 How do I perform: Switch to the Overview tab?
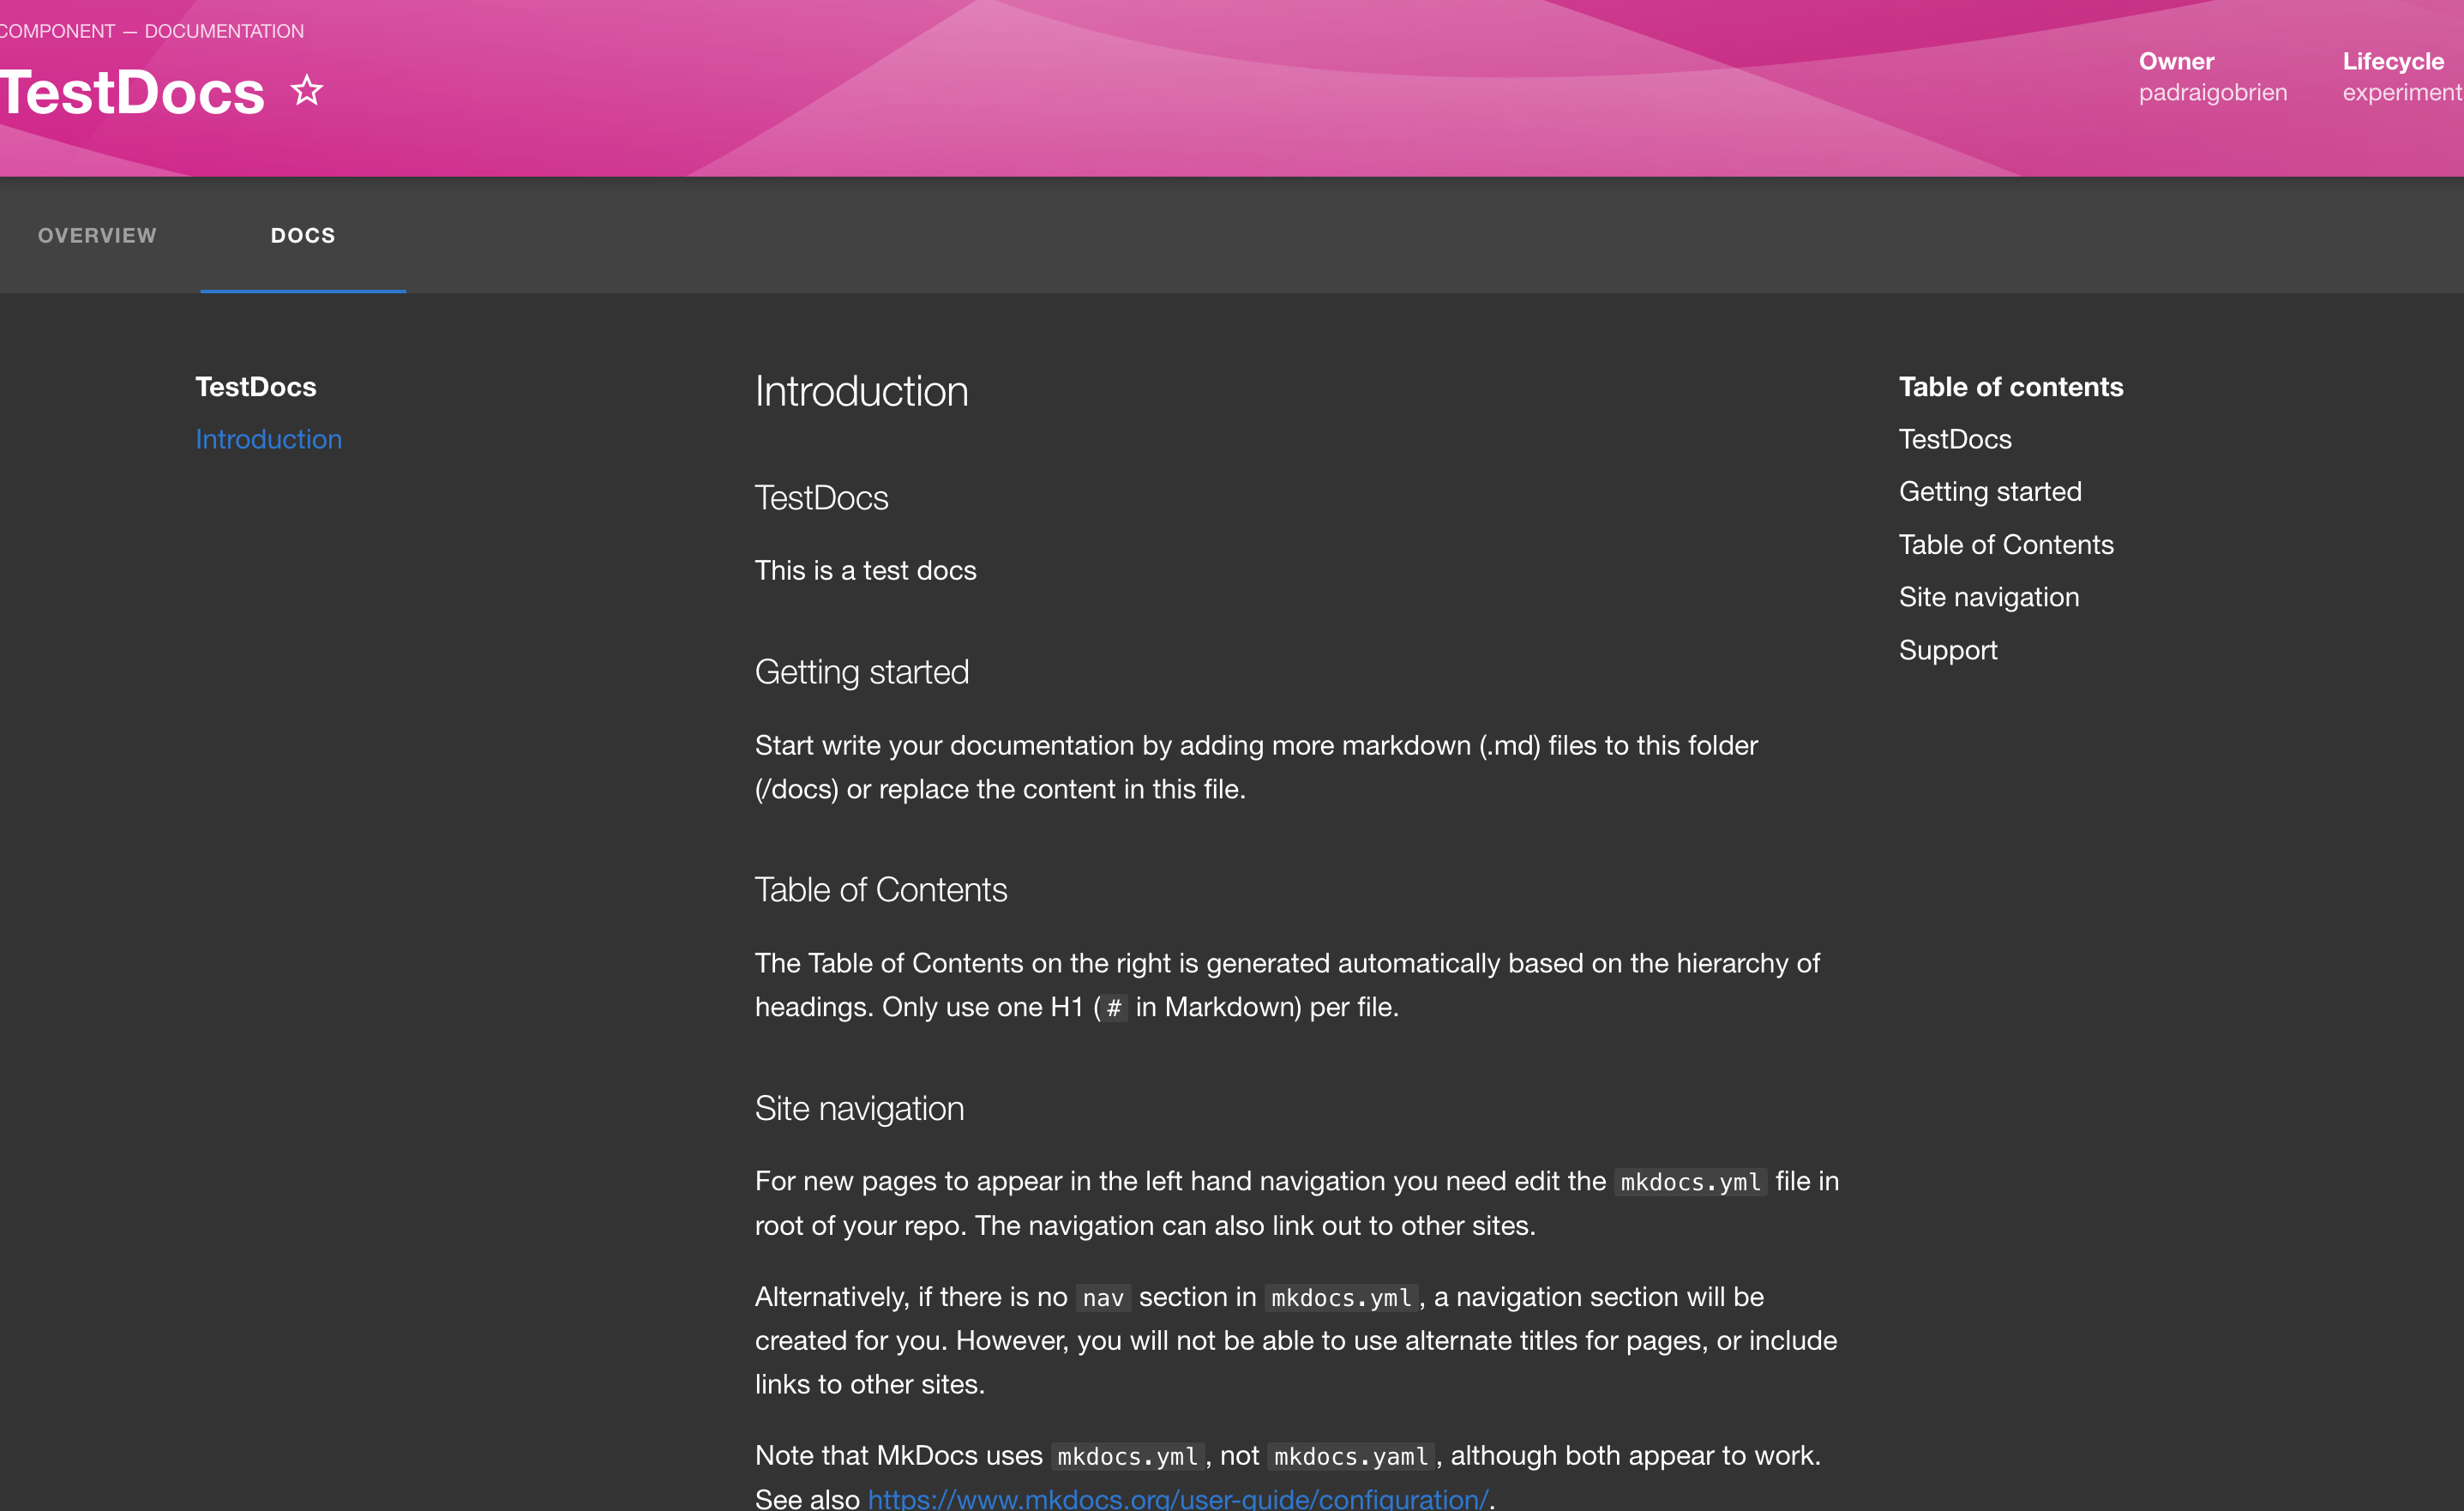[97, 235]
